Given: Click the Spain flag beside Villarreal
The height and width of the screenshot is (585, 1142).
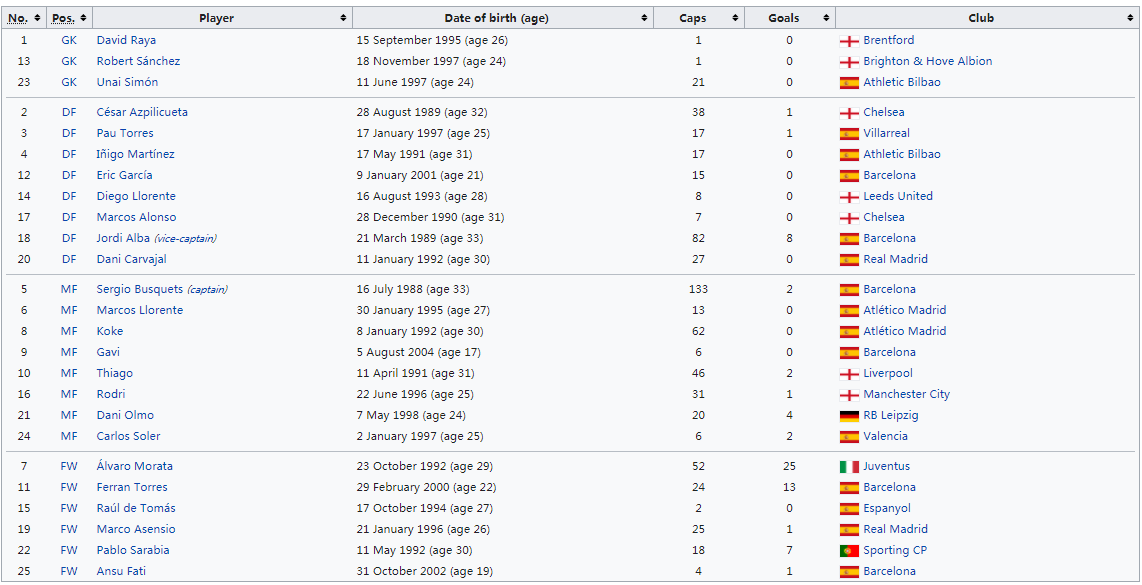Looking at the screenshot, I should click(x=849, y=134).
